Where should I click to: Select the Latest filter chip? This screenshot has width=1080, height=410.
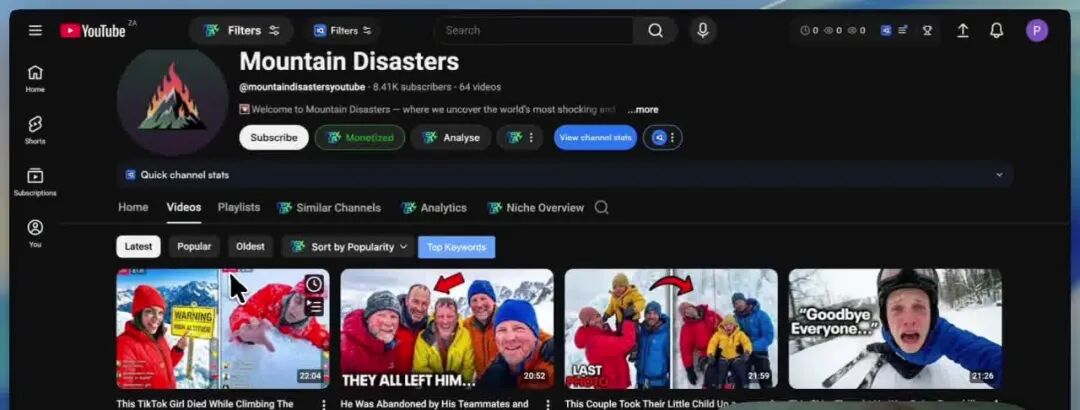(x=138, y=247)
